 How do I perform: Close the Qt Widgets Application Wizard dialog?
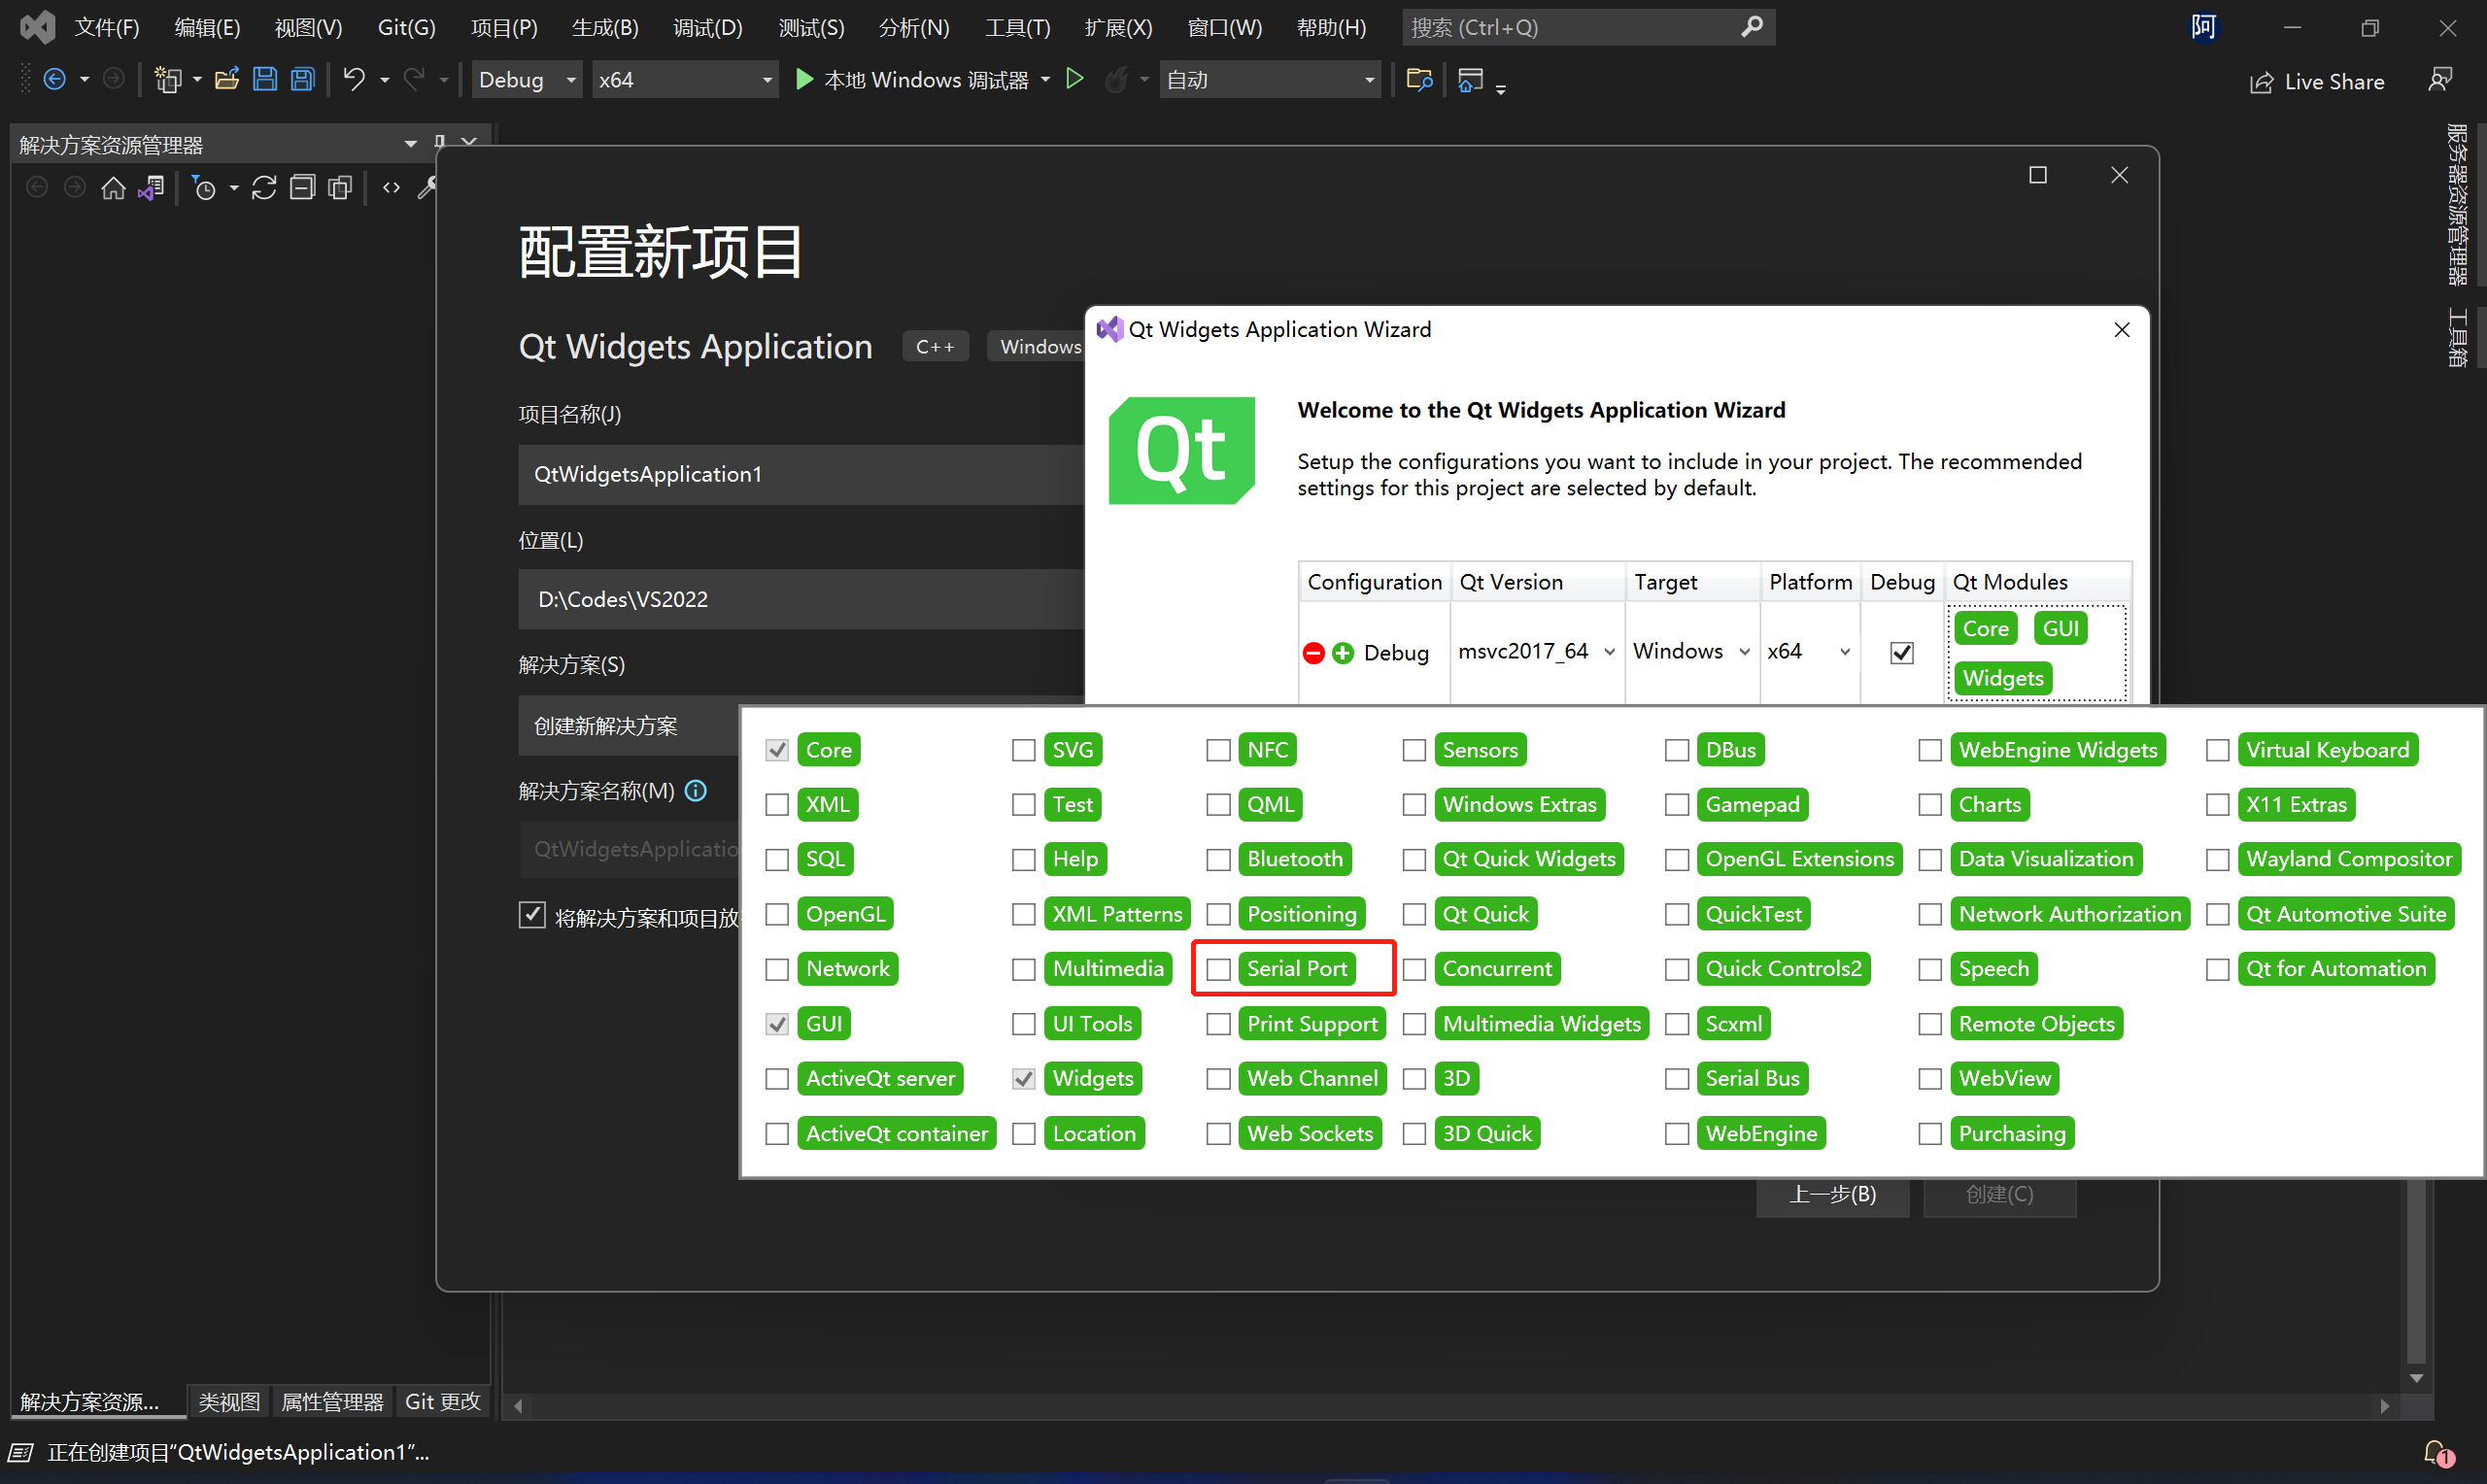pos(2122,329)
